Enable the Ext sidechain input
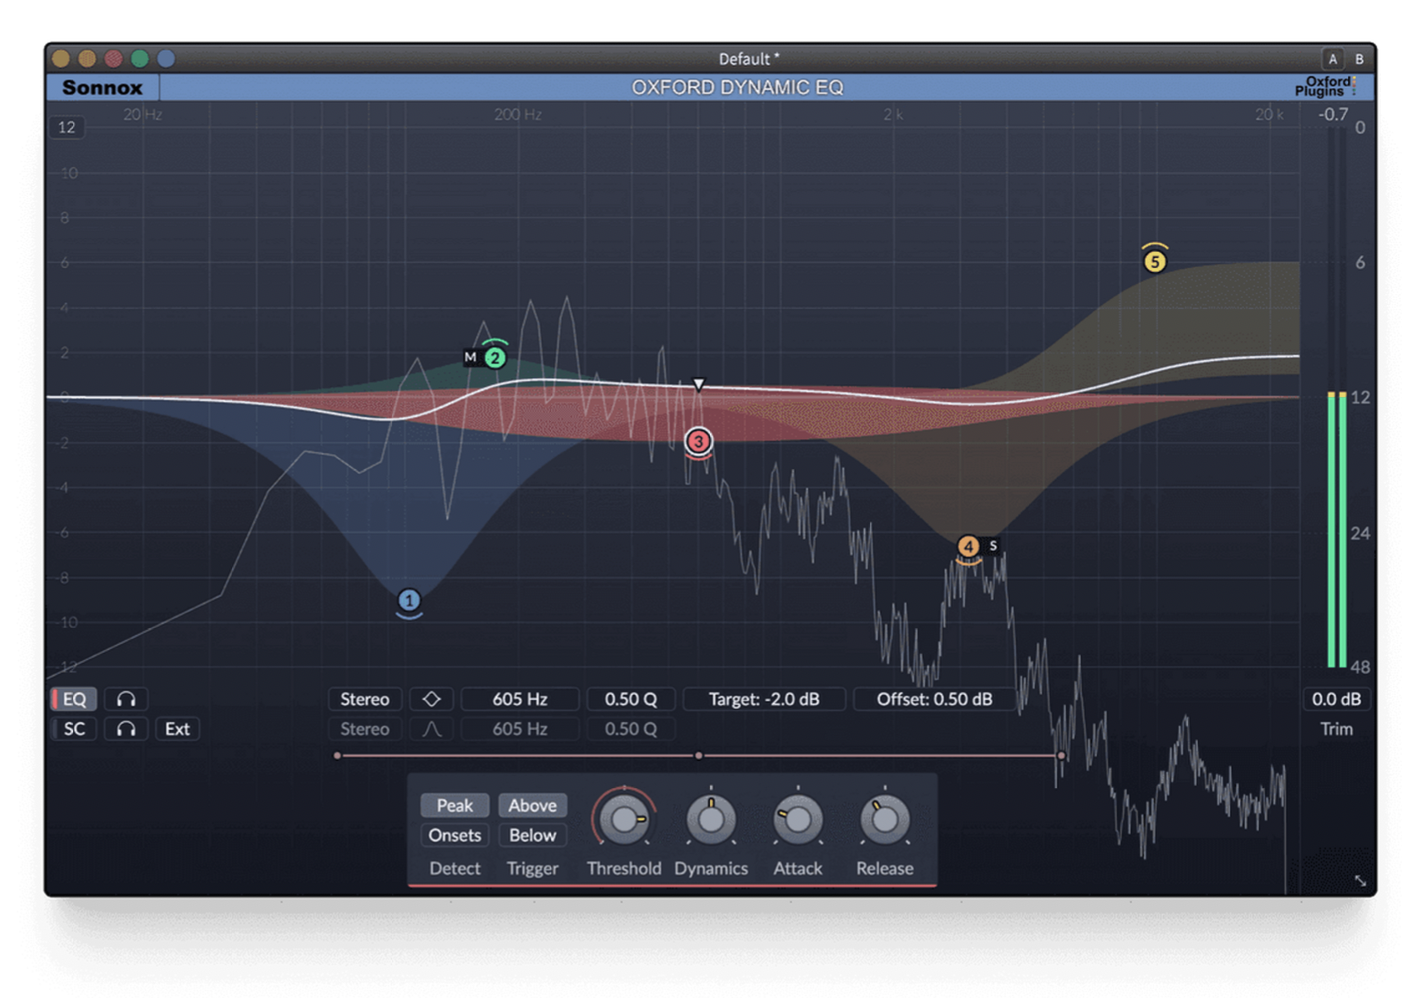 [x=177, y=729]
